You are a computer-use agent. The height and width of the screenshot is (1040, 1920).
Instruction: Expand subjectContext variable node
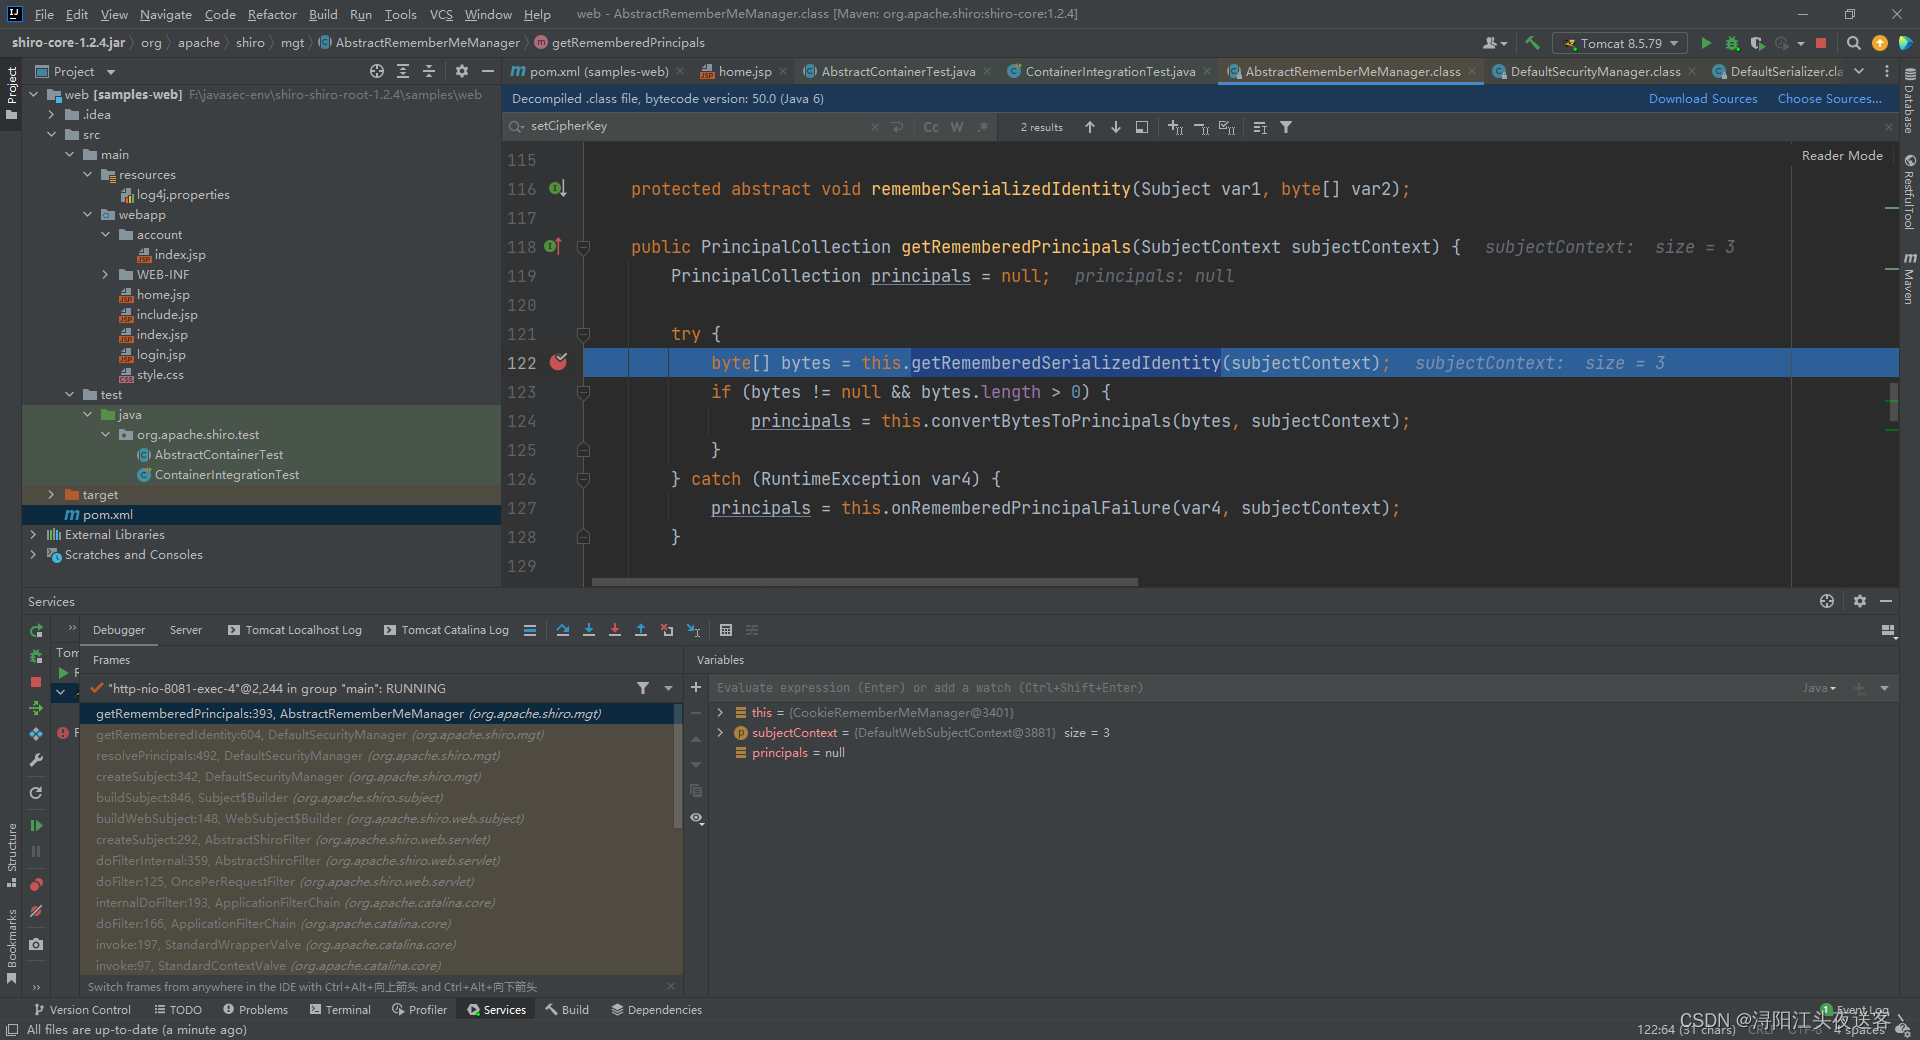point(720,733)
